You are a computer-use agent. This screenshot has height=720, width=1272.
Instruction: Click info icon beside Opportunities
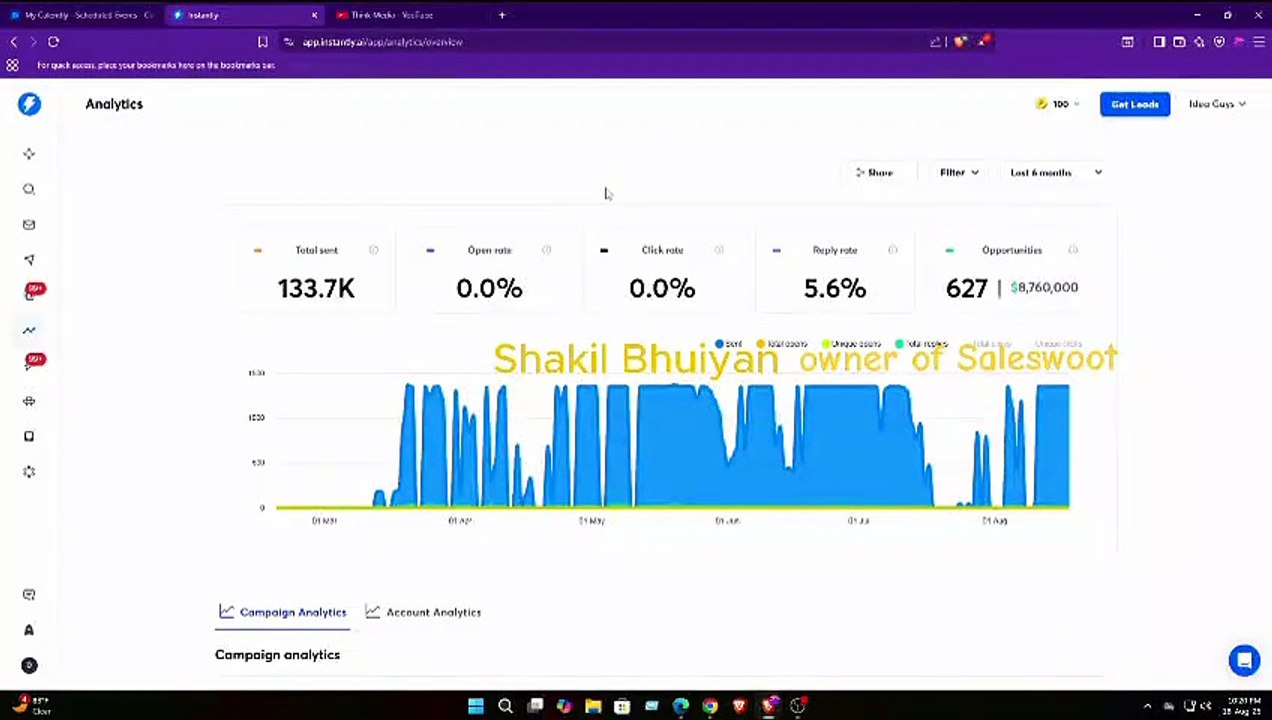1073,250
